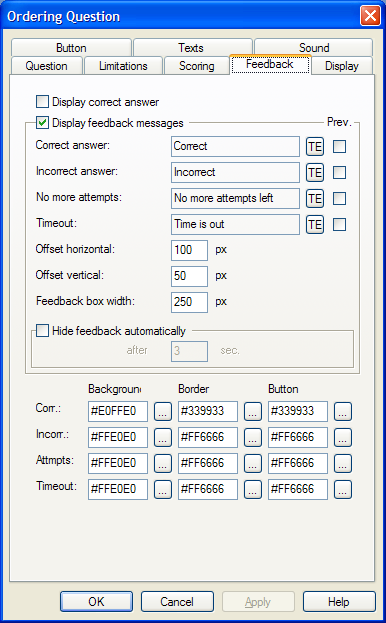Browse Incorr. border color
The height and width of the screenshot is (623, 386).
point(253,437)
